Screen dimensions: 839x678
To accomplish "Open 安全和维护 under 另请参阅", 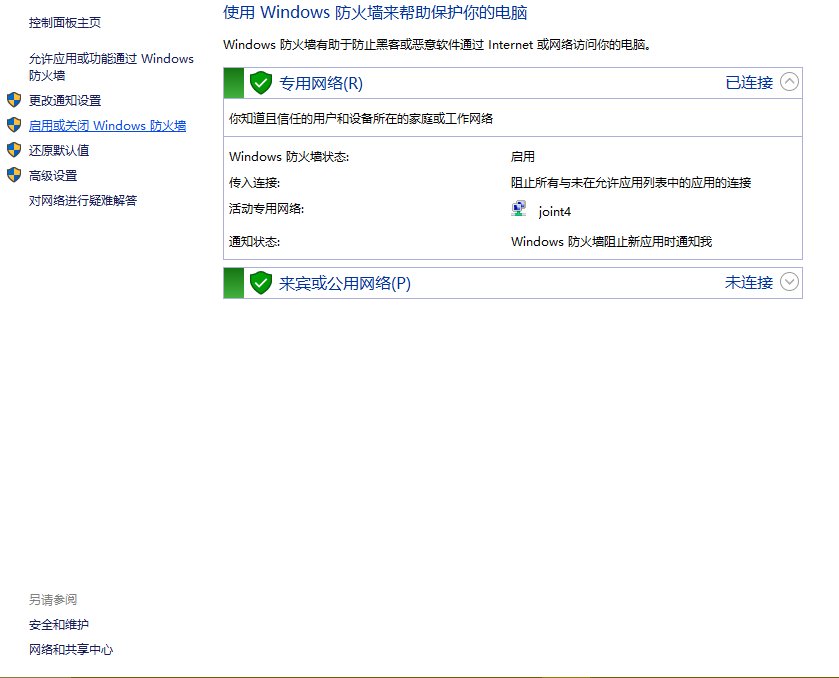I will coord(58,624).
